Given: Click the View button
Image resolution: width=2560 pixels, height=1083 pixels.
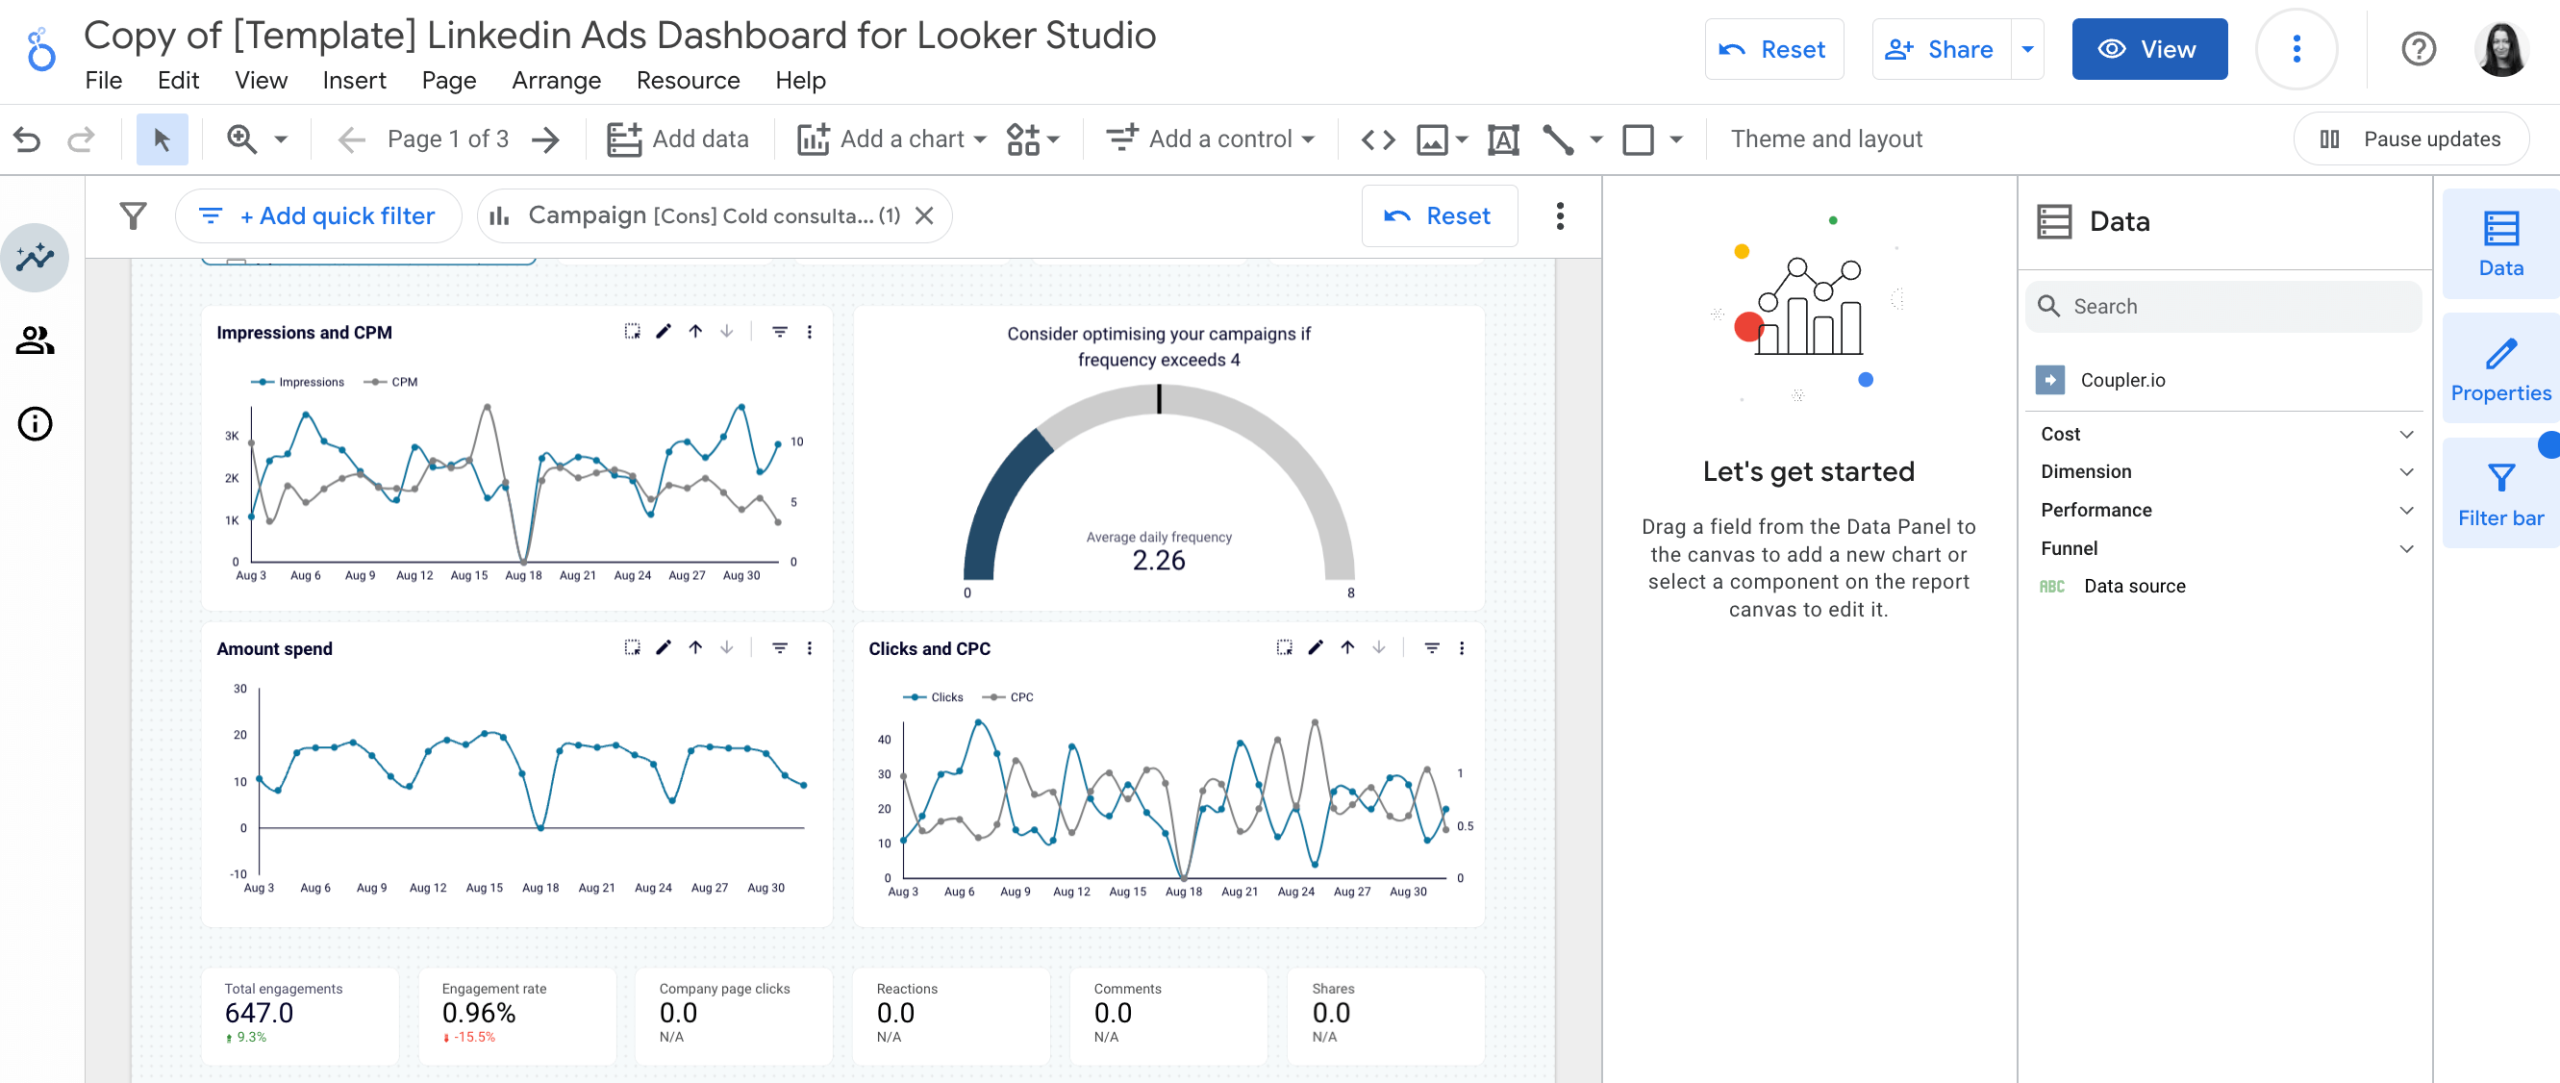Looking at the screenshot, I should [x=2149, y=48].
